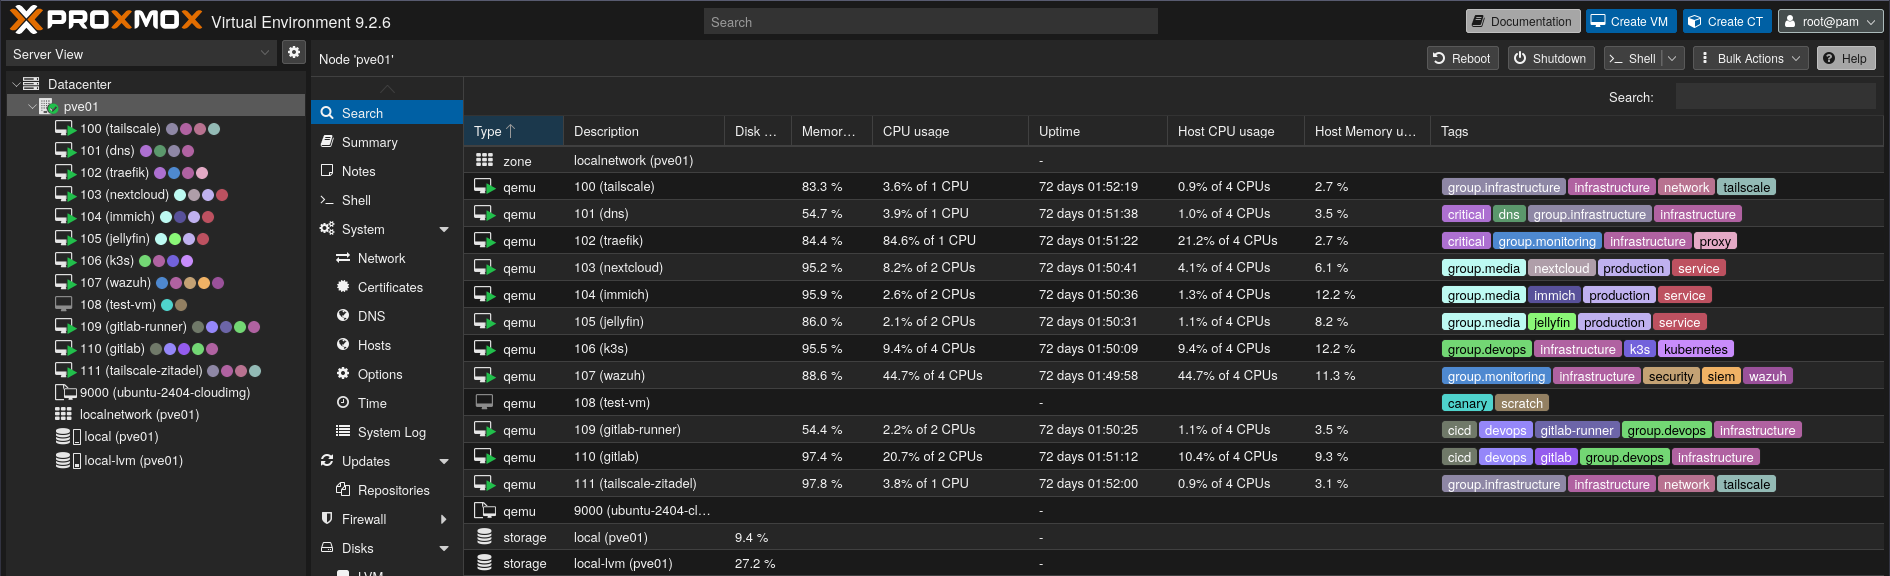The image size is (1890, 576).
Task: Click the 'kubernetes' tag on k3s row
Action: tap(1695, 349)
